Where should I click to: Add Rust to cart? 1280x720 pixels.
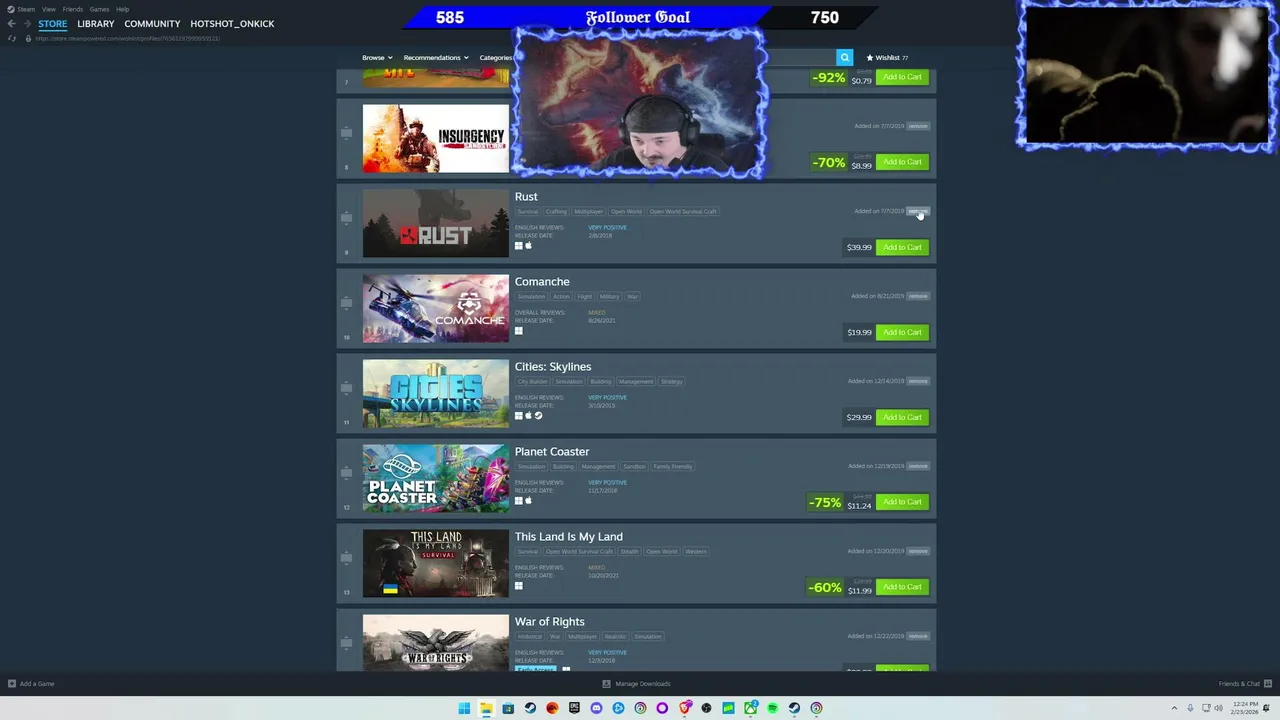(902, 247)
